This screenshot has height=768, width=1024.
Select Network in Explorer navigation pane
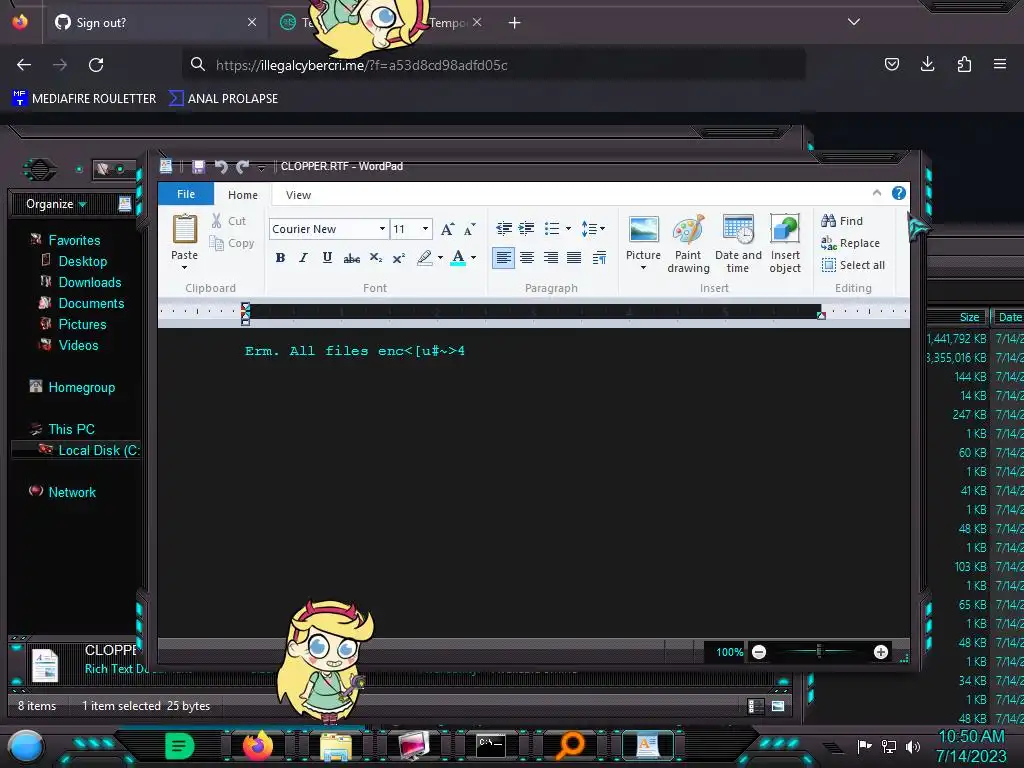click(63, 492)
